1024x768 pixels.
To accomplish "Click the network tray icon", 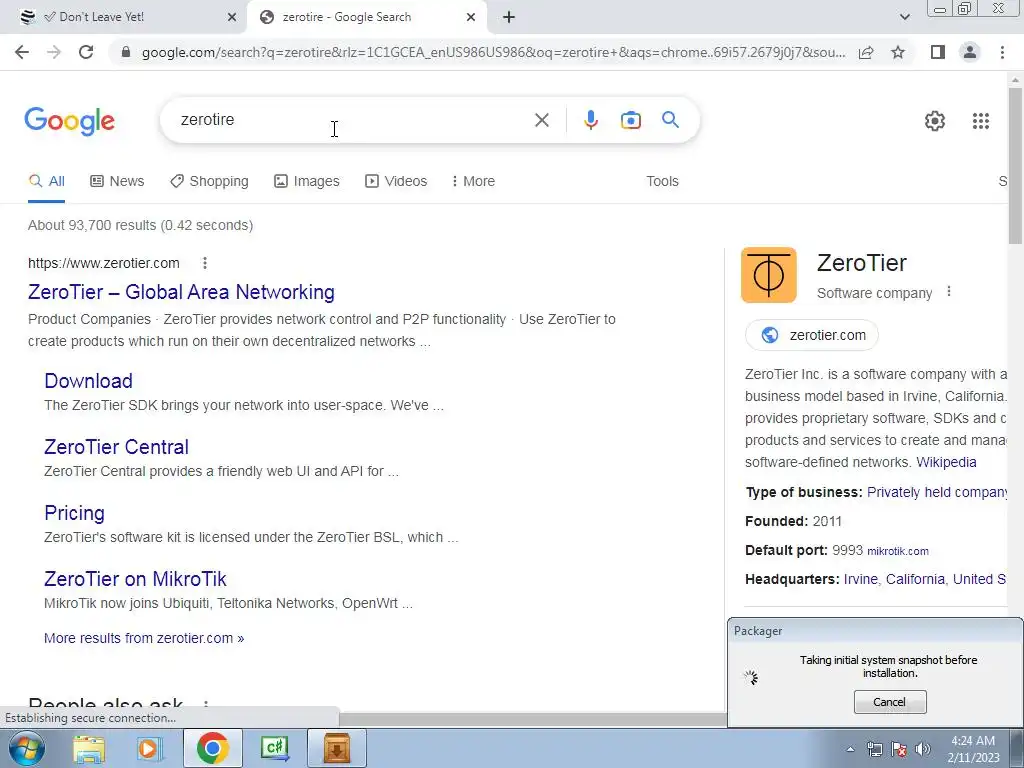I will coord(874,749).
